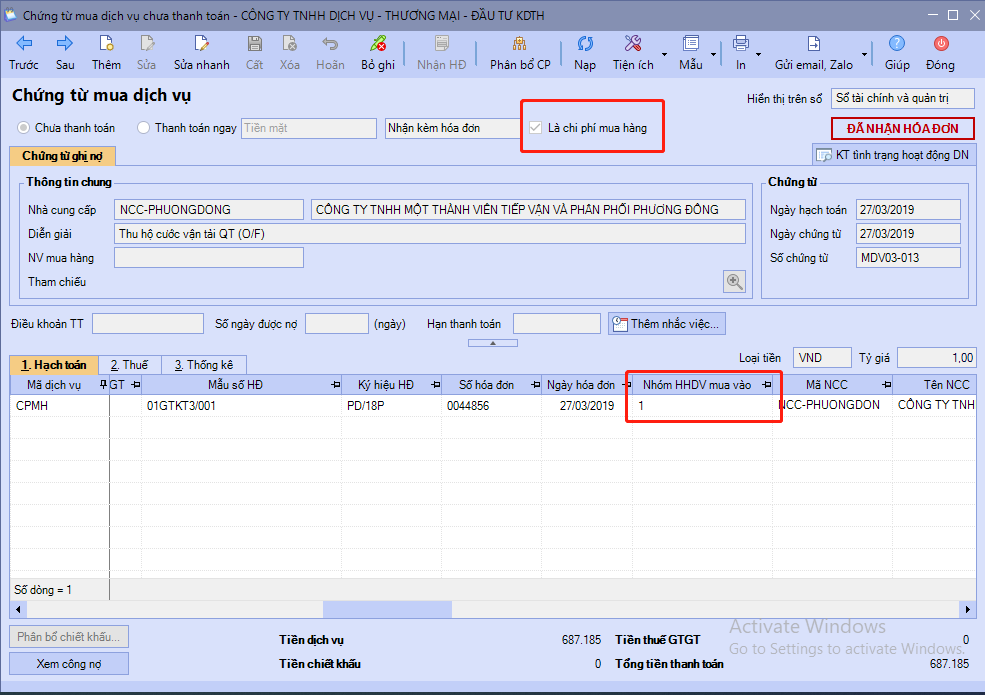Screen dimensions: 985x695
Task: Click the Cất save icon
Action: click(254, 44)
